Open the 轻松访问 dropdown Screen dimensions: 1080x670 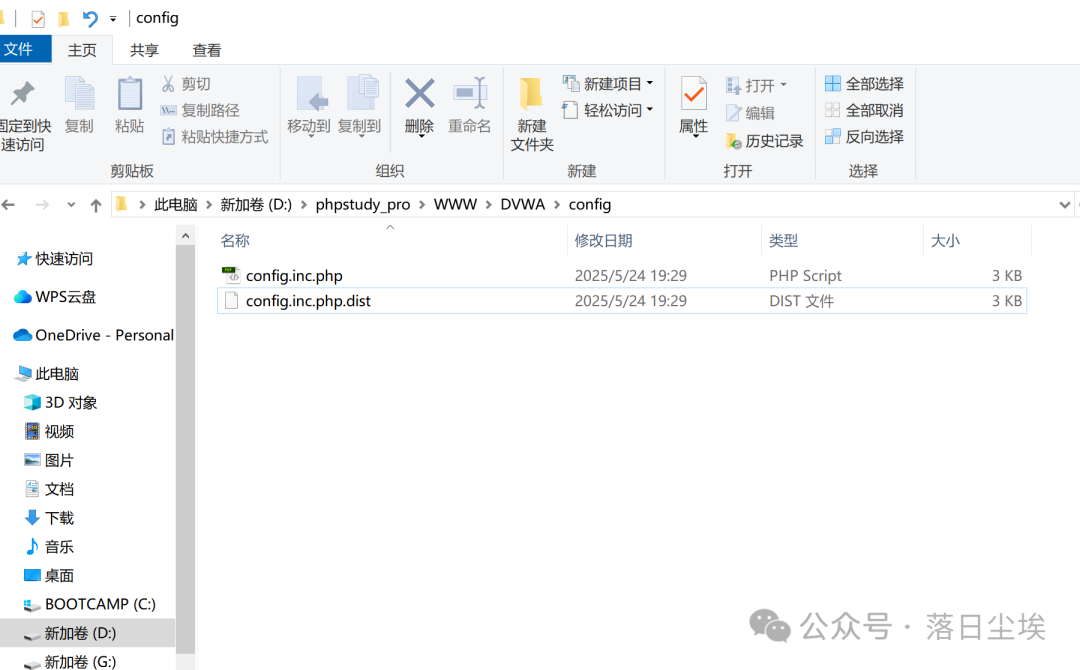point(608,110)
